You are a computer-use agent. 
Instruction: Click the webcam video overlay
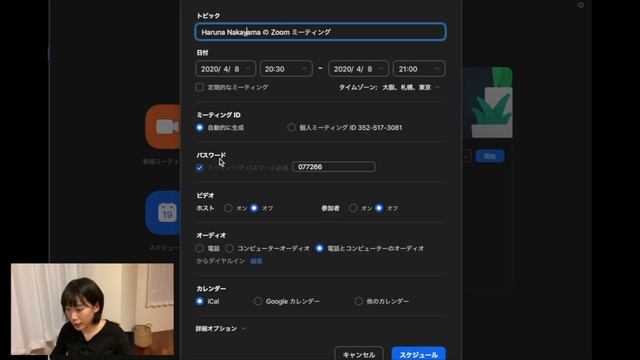coord(92,309)
